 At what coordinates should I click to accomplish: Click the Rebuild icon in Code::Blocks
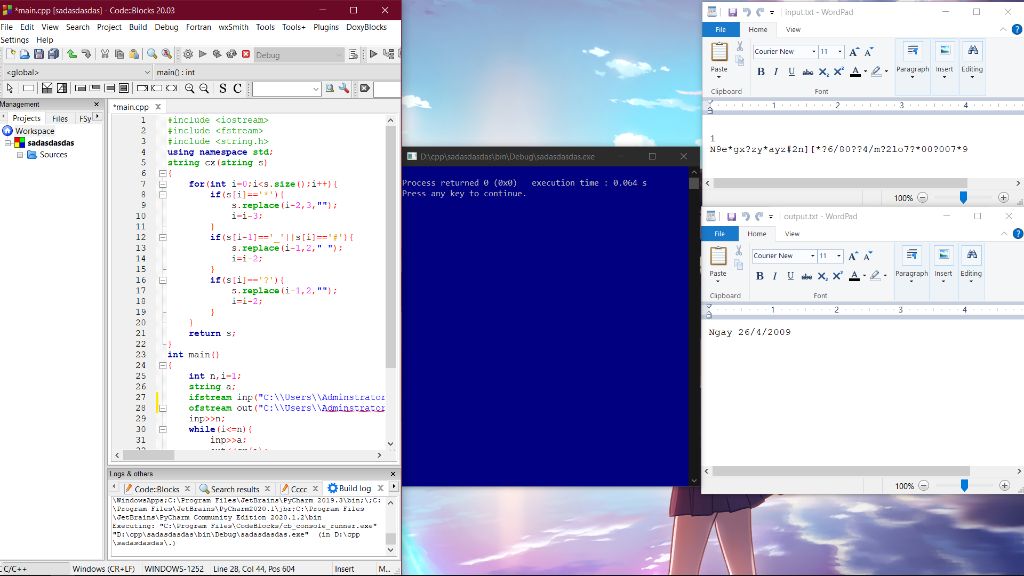pyautogui.click(x=231, y=54)
